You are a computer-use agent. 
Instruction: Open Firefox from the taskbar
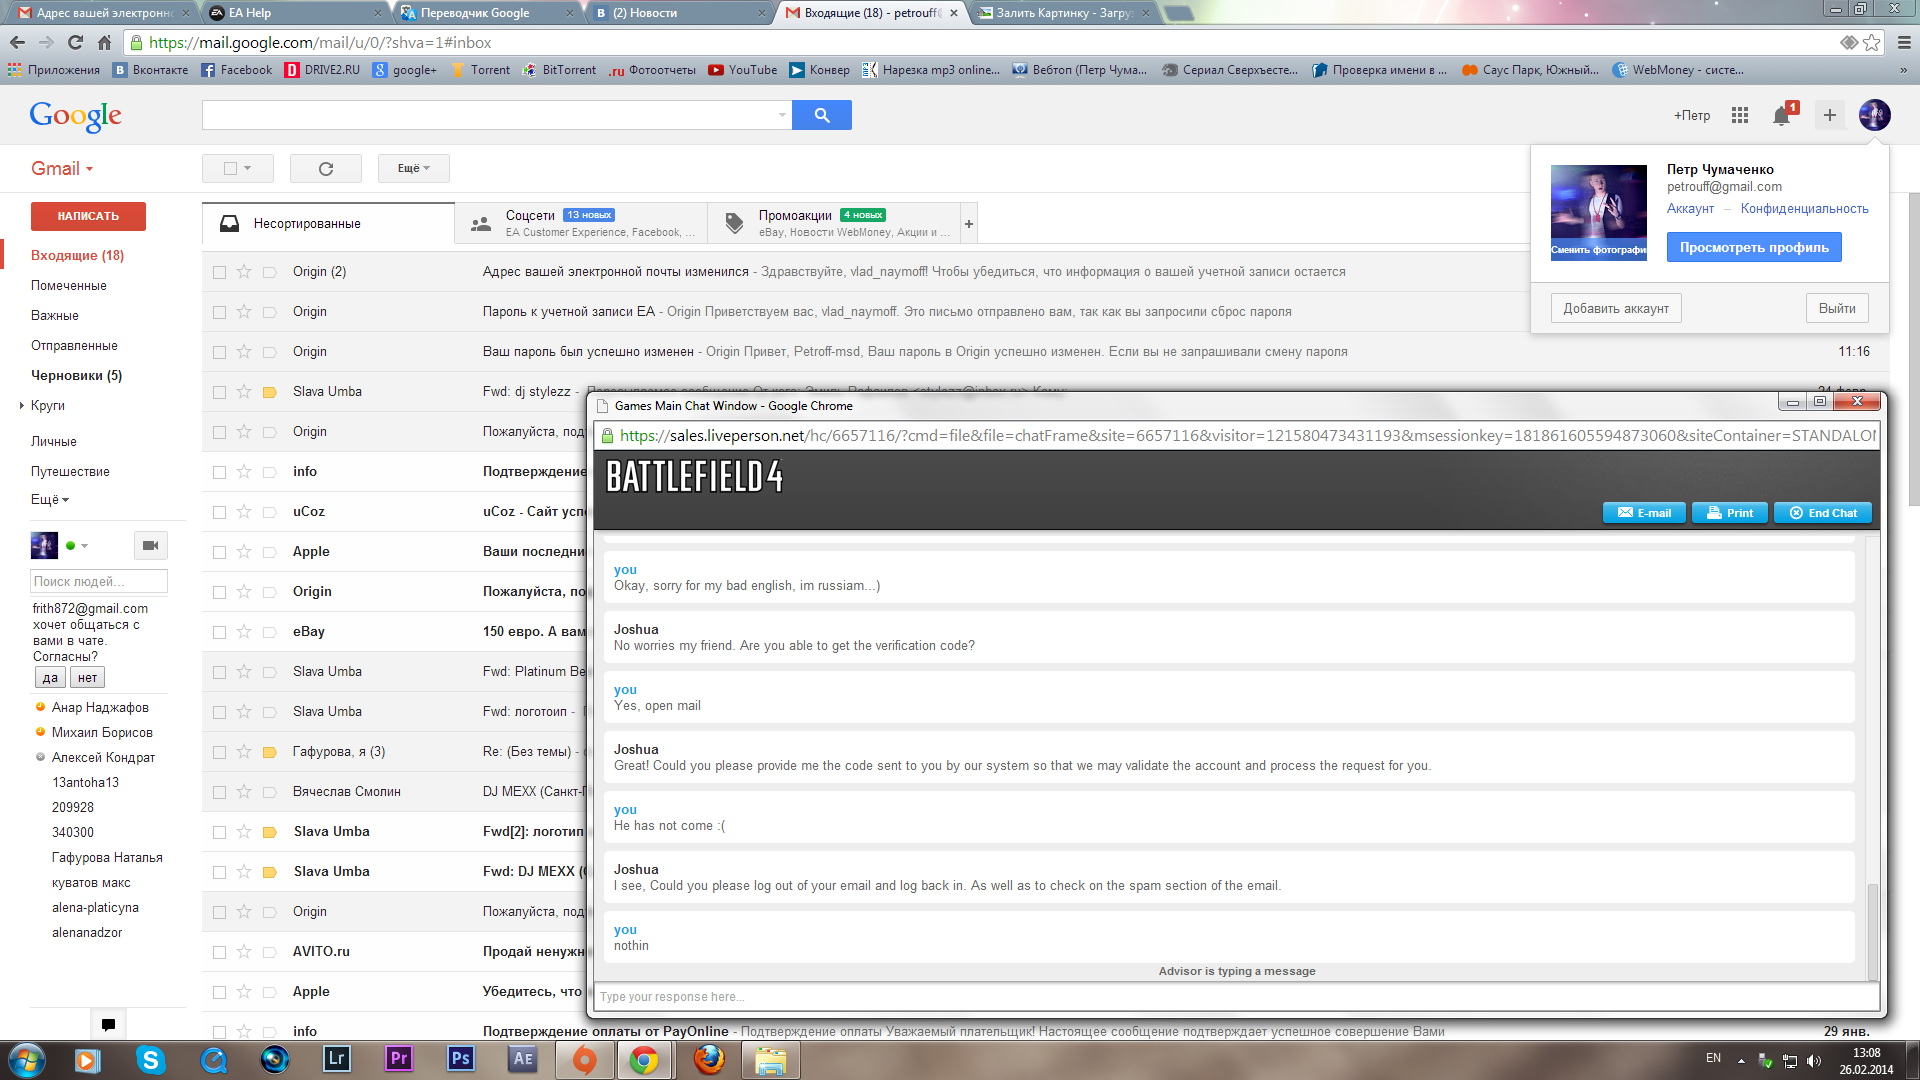709,1059
